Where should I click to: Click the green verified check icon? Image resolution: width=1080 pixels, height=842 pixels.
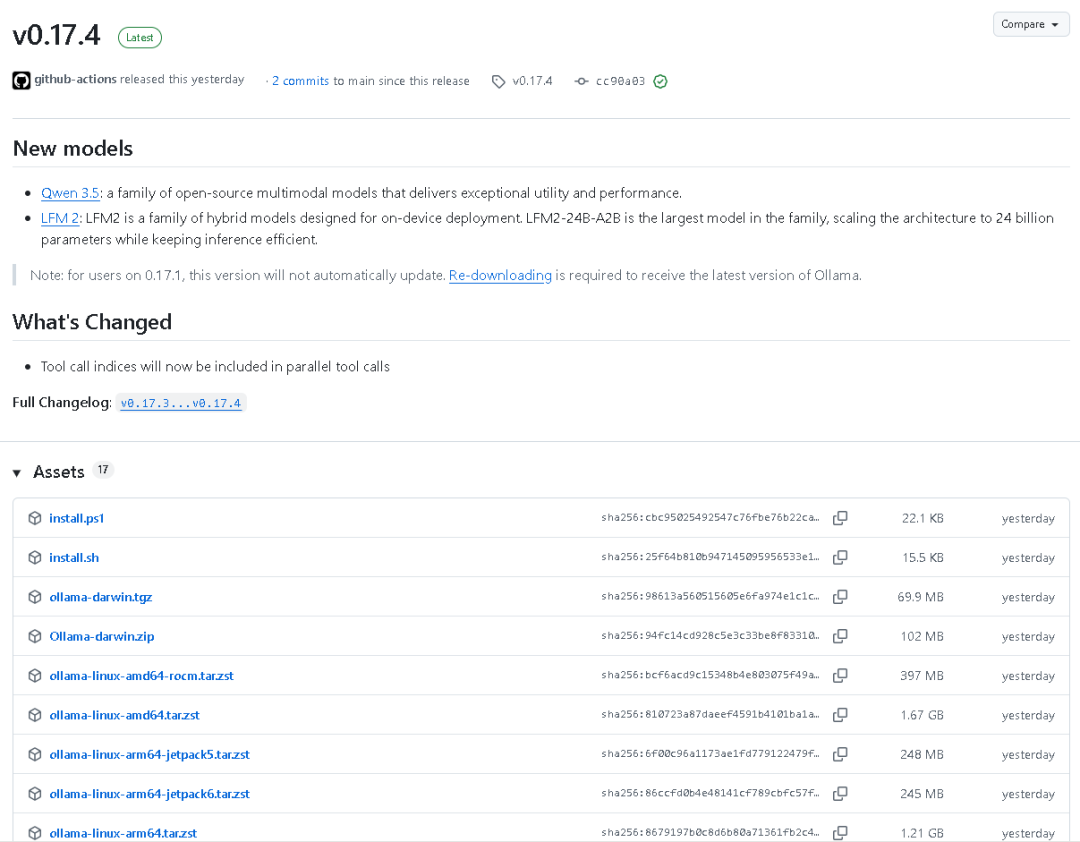(x=660, y=81)
